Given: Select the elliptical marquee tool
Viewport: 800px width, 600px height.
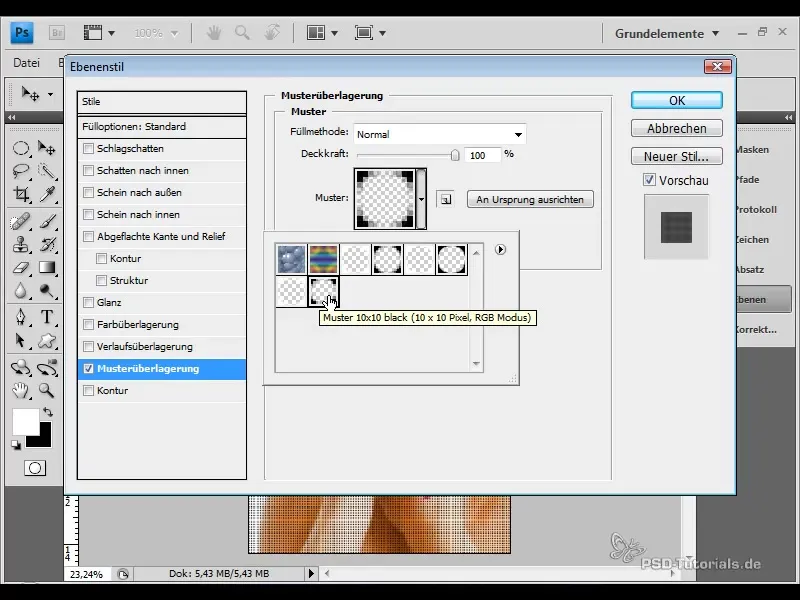Looking at the screenshot, I should click(21, 148).
